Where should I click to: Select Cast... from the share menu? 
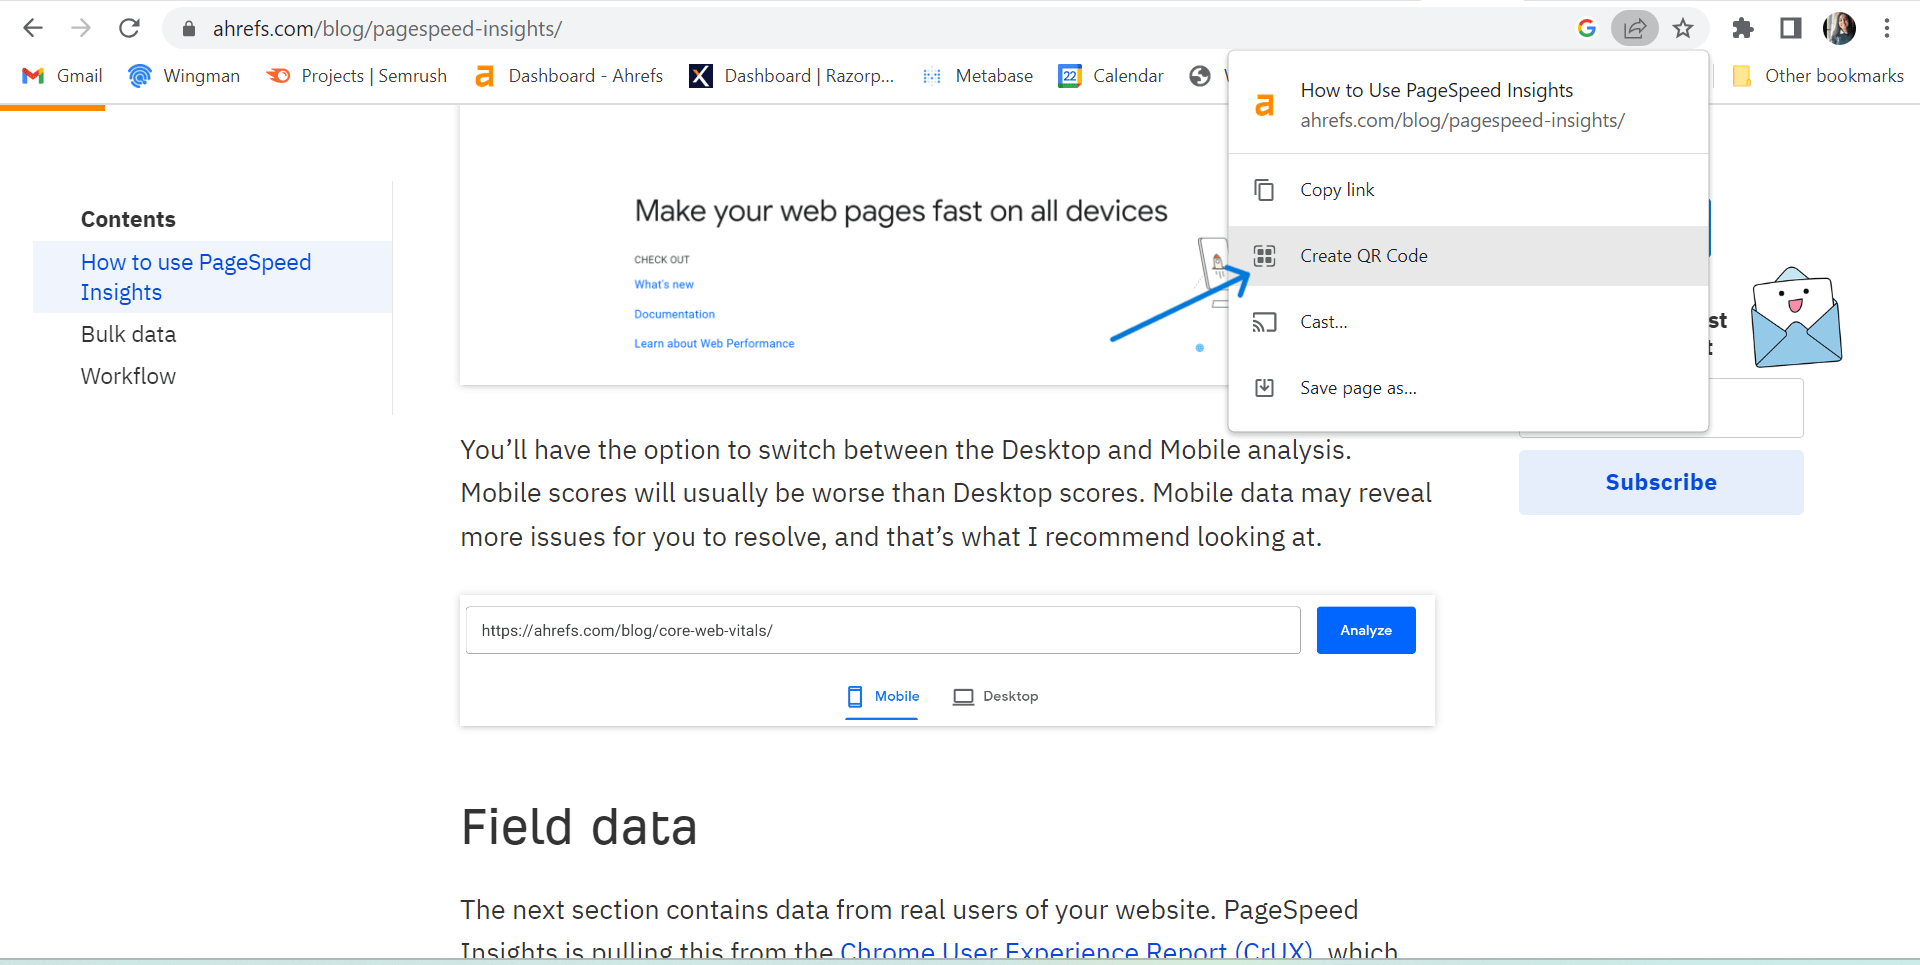click(1323, 322)
